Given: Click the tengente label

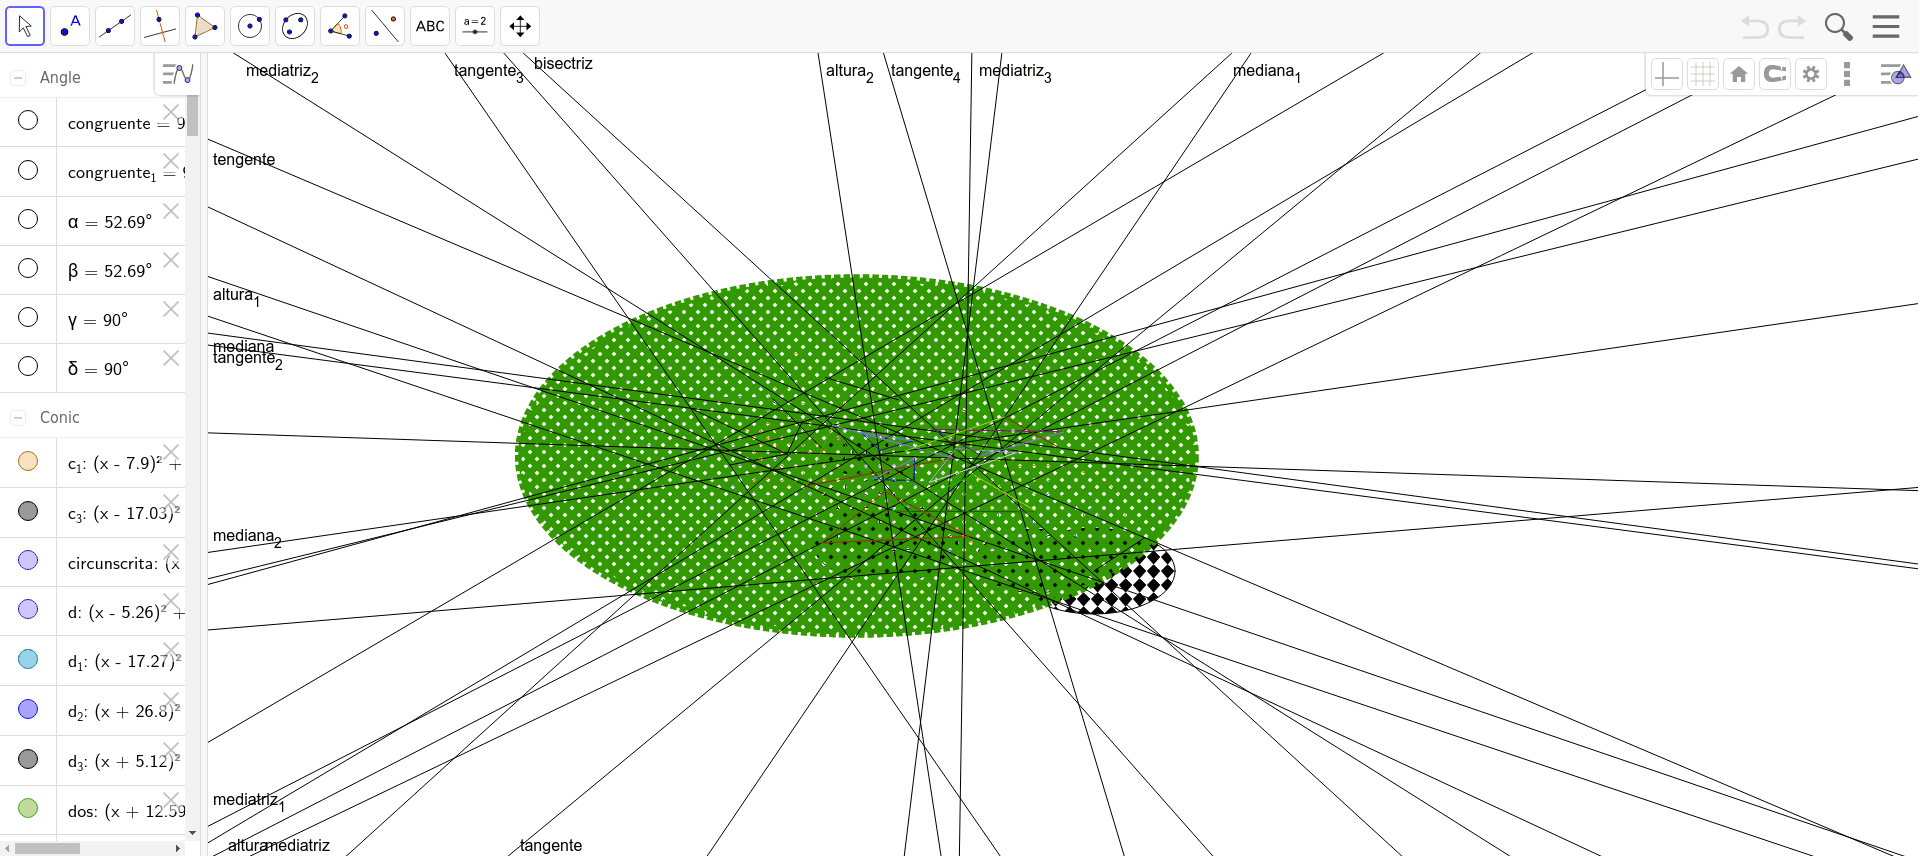Looking at the screenshot, I should [244, 160].
